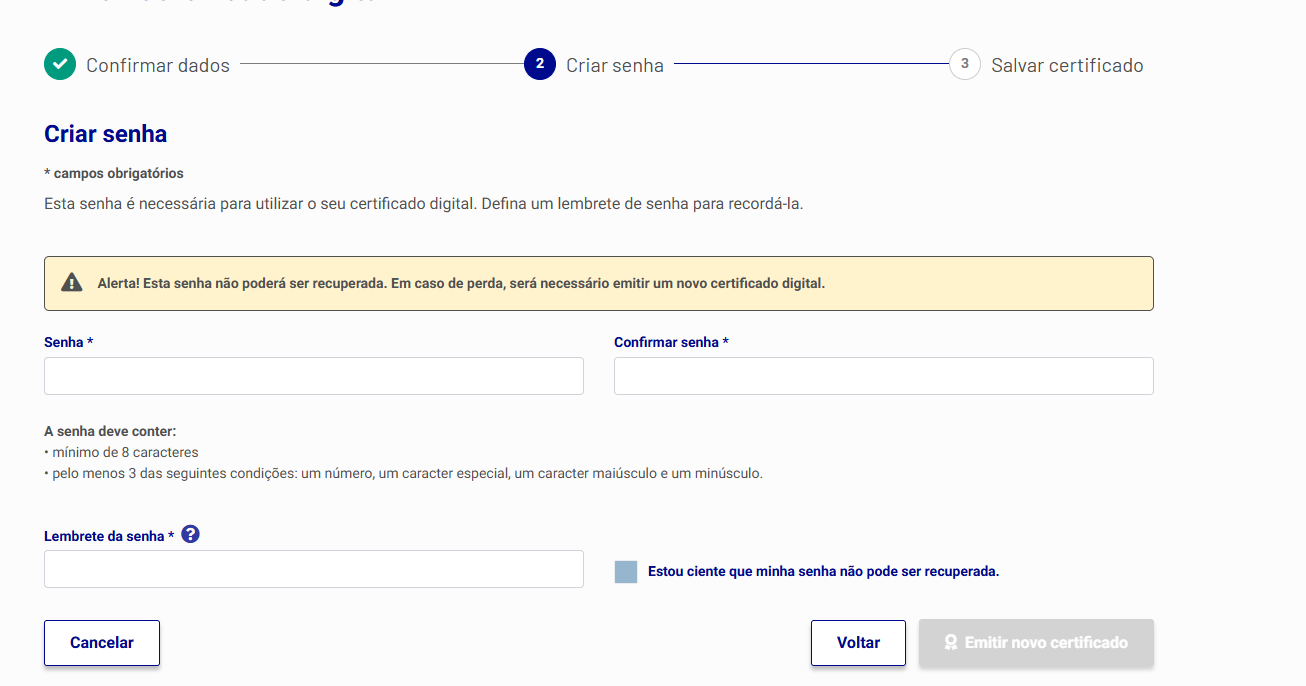Screen dimensions: 1306x686
Task: Click the 'Esta senha é necessária' description
Action: 424,204
